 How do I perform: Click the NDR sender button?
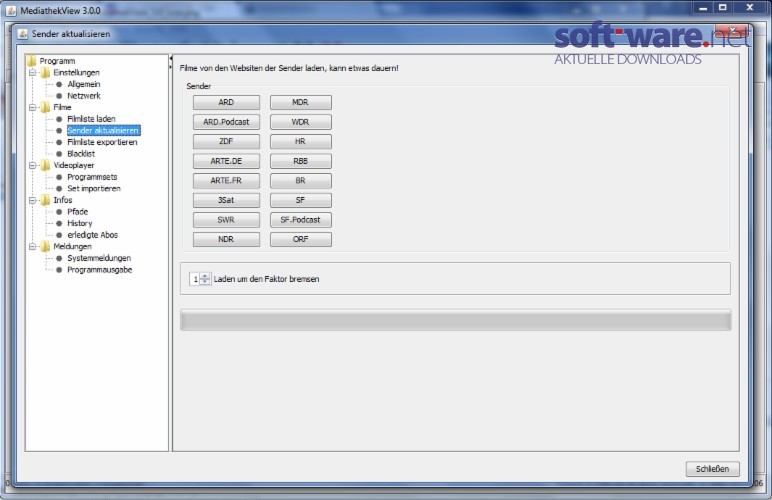point(226,239)
